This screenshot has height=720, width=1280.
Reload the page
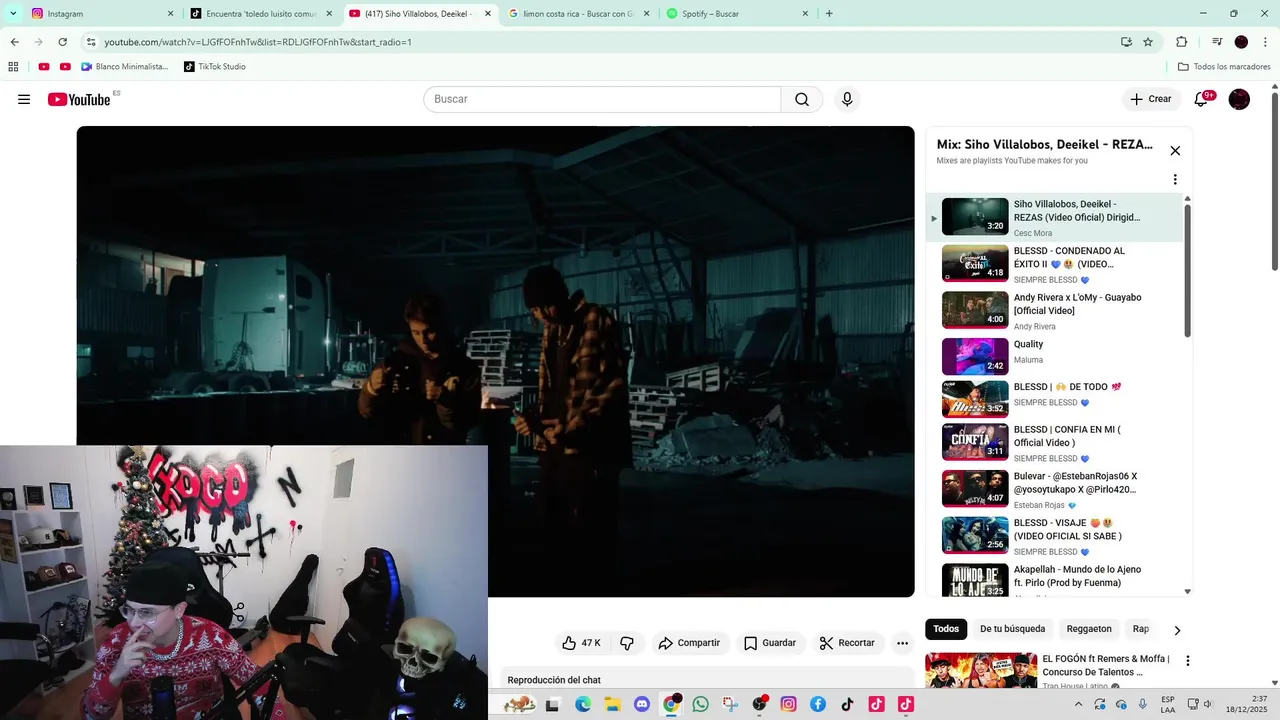(62, 42)
